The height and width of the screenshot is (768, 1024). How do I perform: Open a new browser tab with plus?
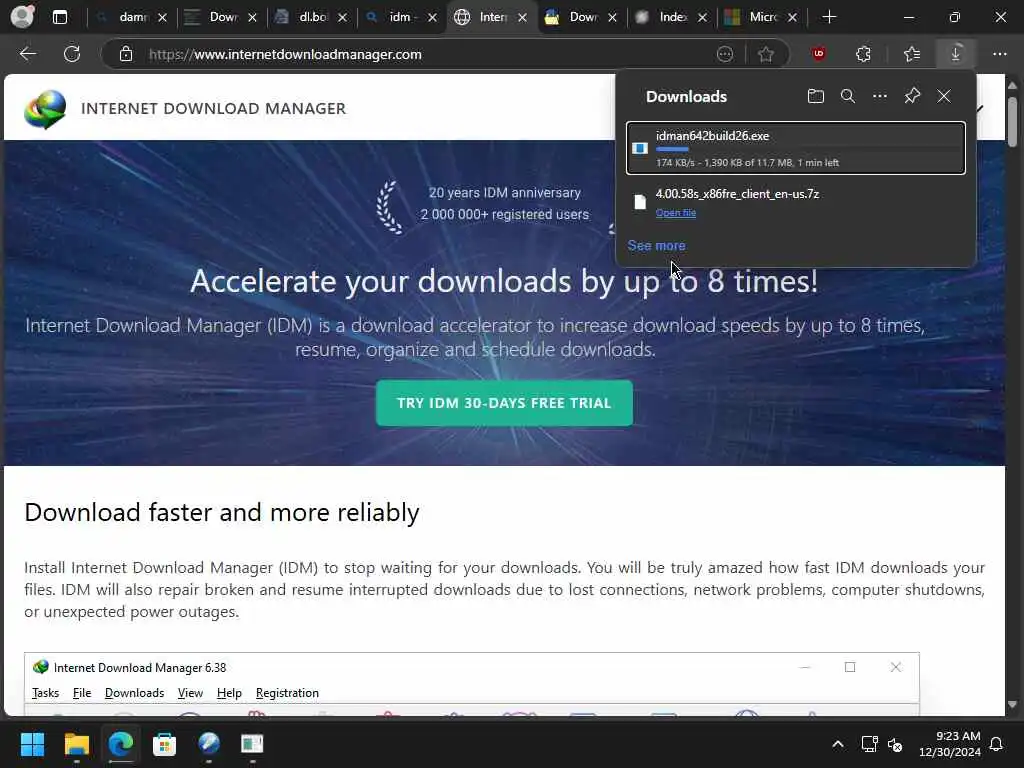click(829, 17)
